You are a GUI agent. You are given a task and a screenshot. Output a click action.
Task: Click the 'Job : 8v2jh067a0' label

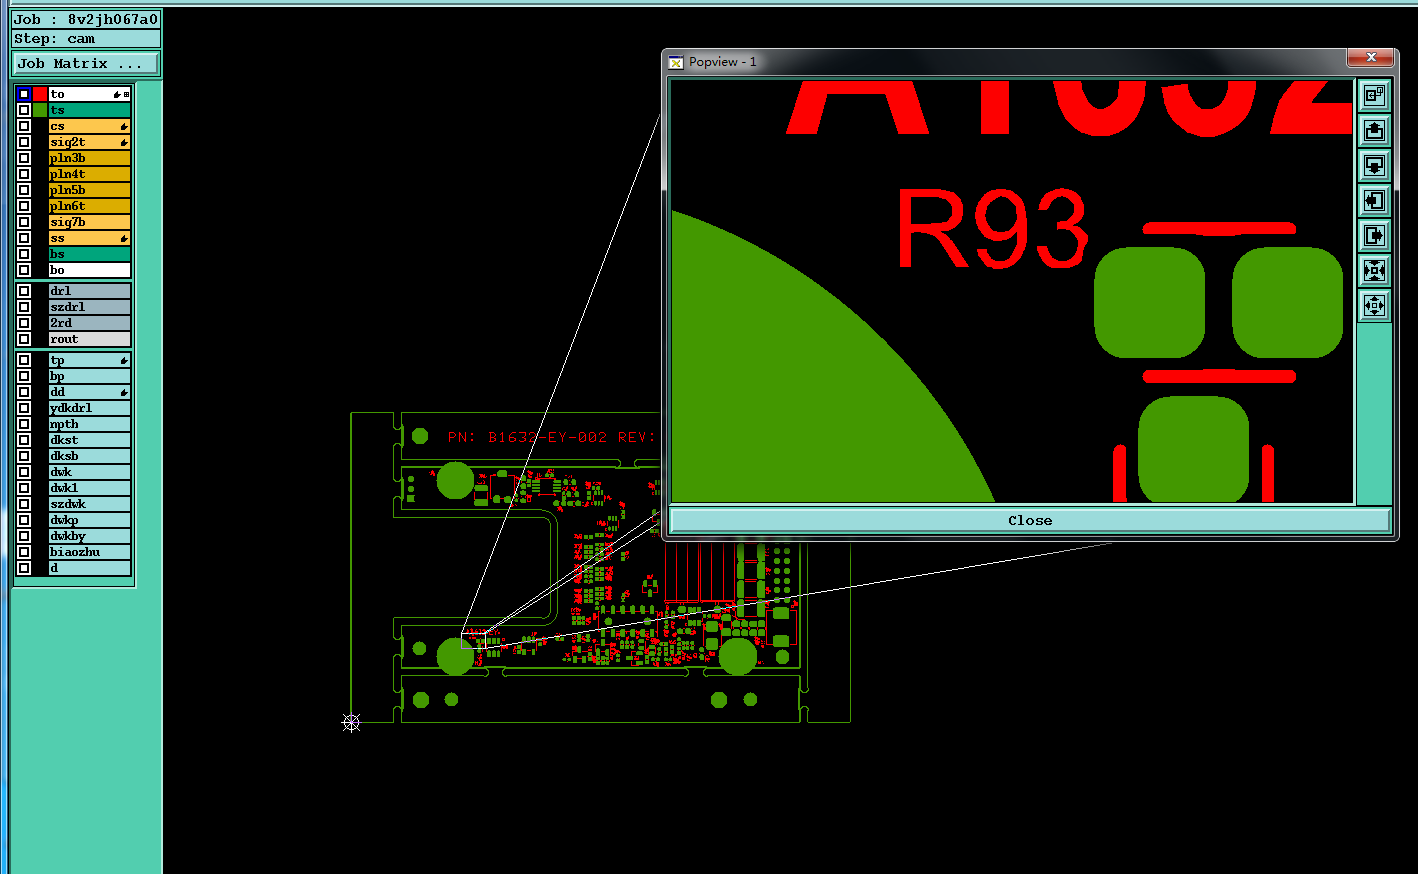(x=86, y=19)
